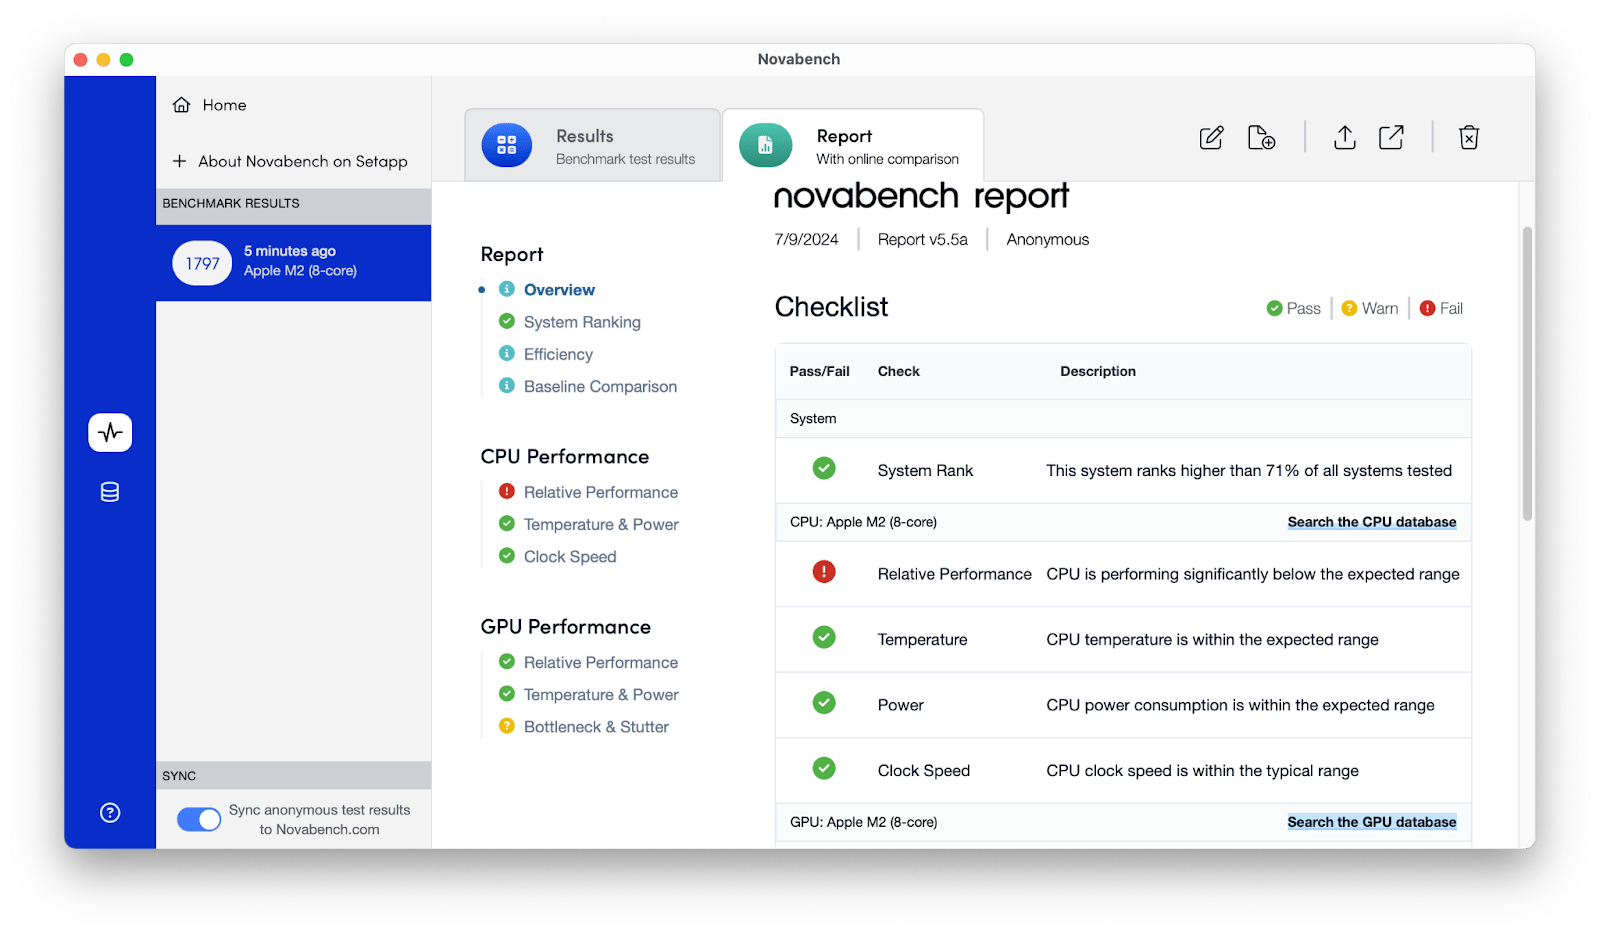1600x934 pixels.
Task: Open CPU Clock Speed section
Action: (x=570, y=556)
